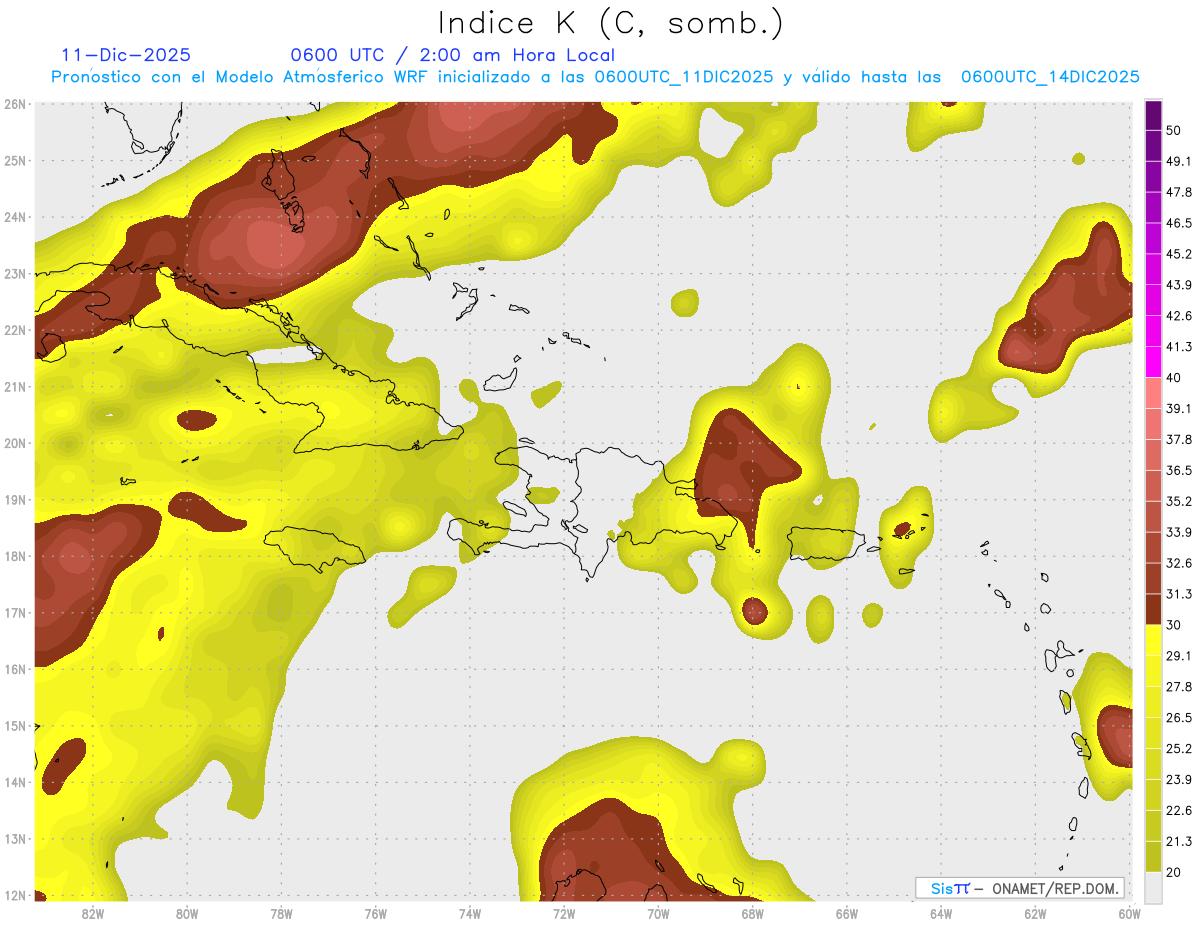The width and height of the screenshot is (1200, 927).
Task: Click the latitude label '12N'
Action: click(14, 895)
